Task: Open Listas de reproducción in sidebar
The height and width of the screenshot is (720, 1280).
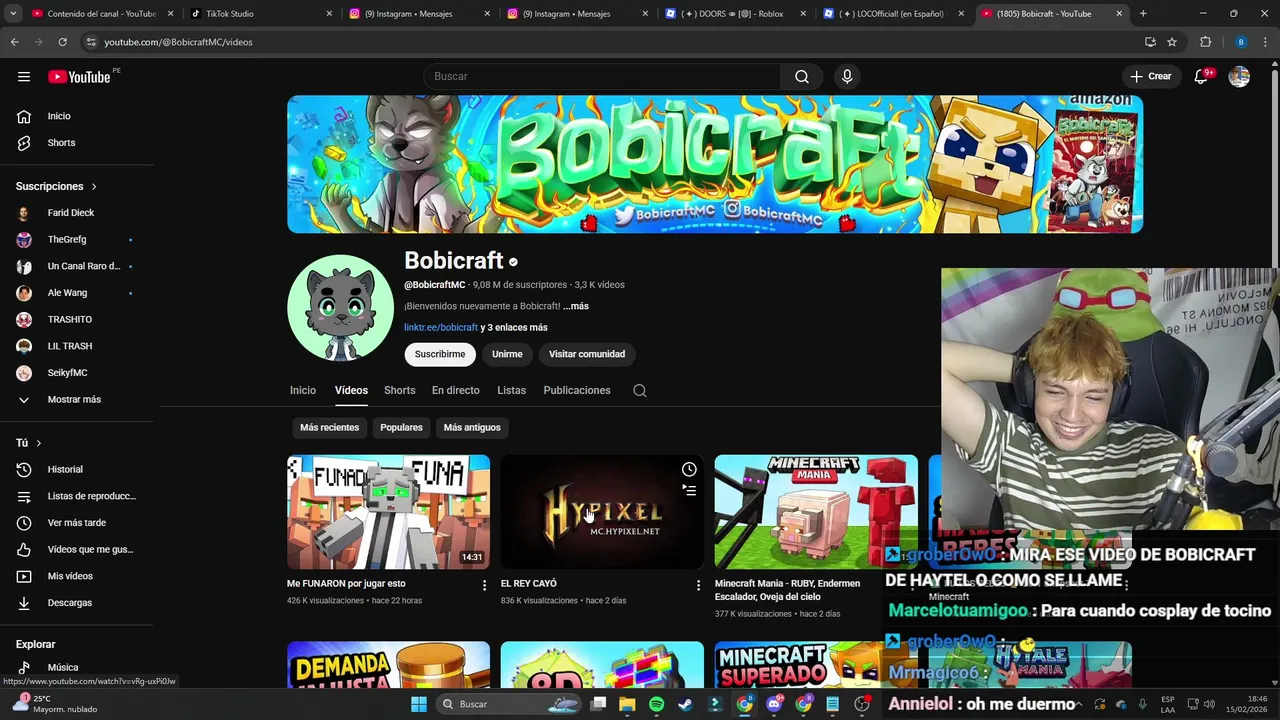Action: pyautogui.click(x=77, y=496)
